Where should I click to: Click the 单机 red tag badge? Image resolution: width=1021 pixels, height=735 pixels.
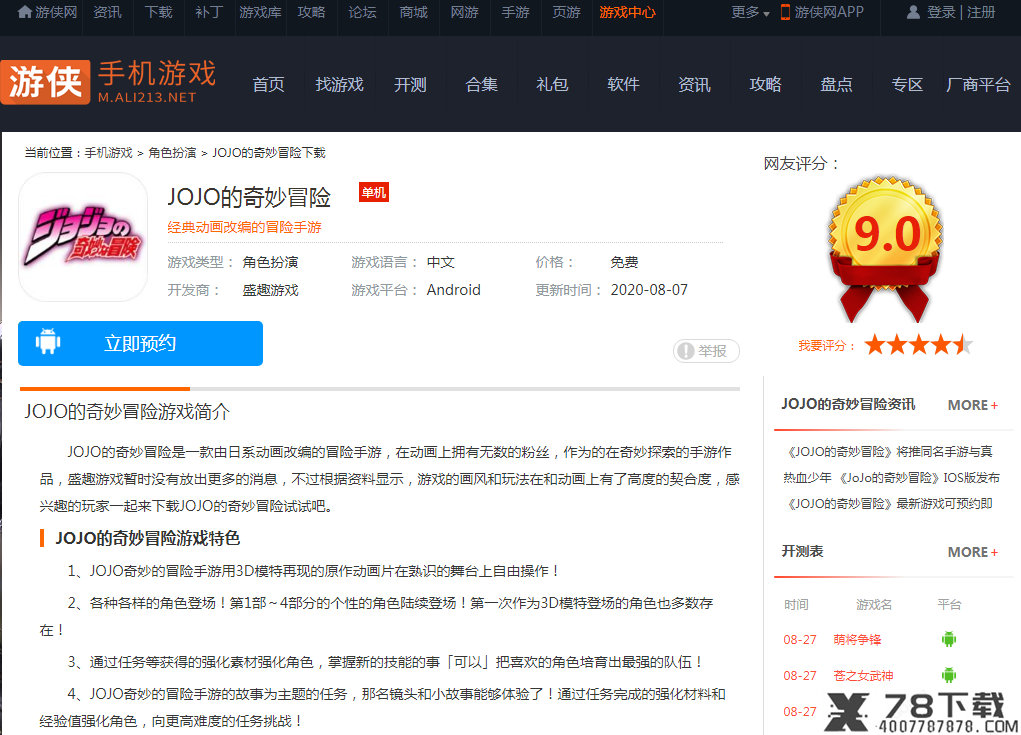[x=374, y=192]
